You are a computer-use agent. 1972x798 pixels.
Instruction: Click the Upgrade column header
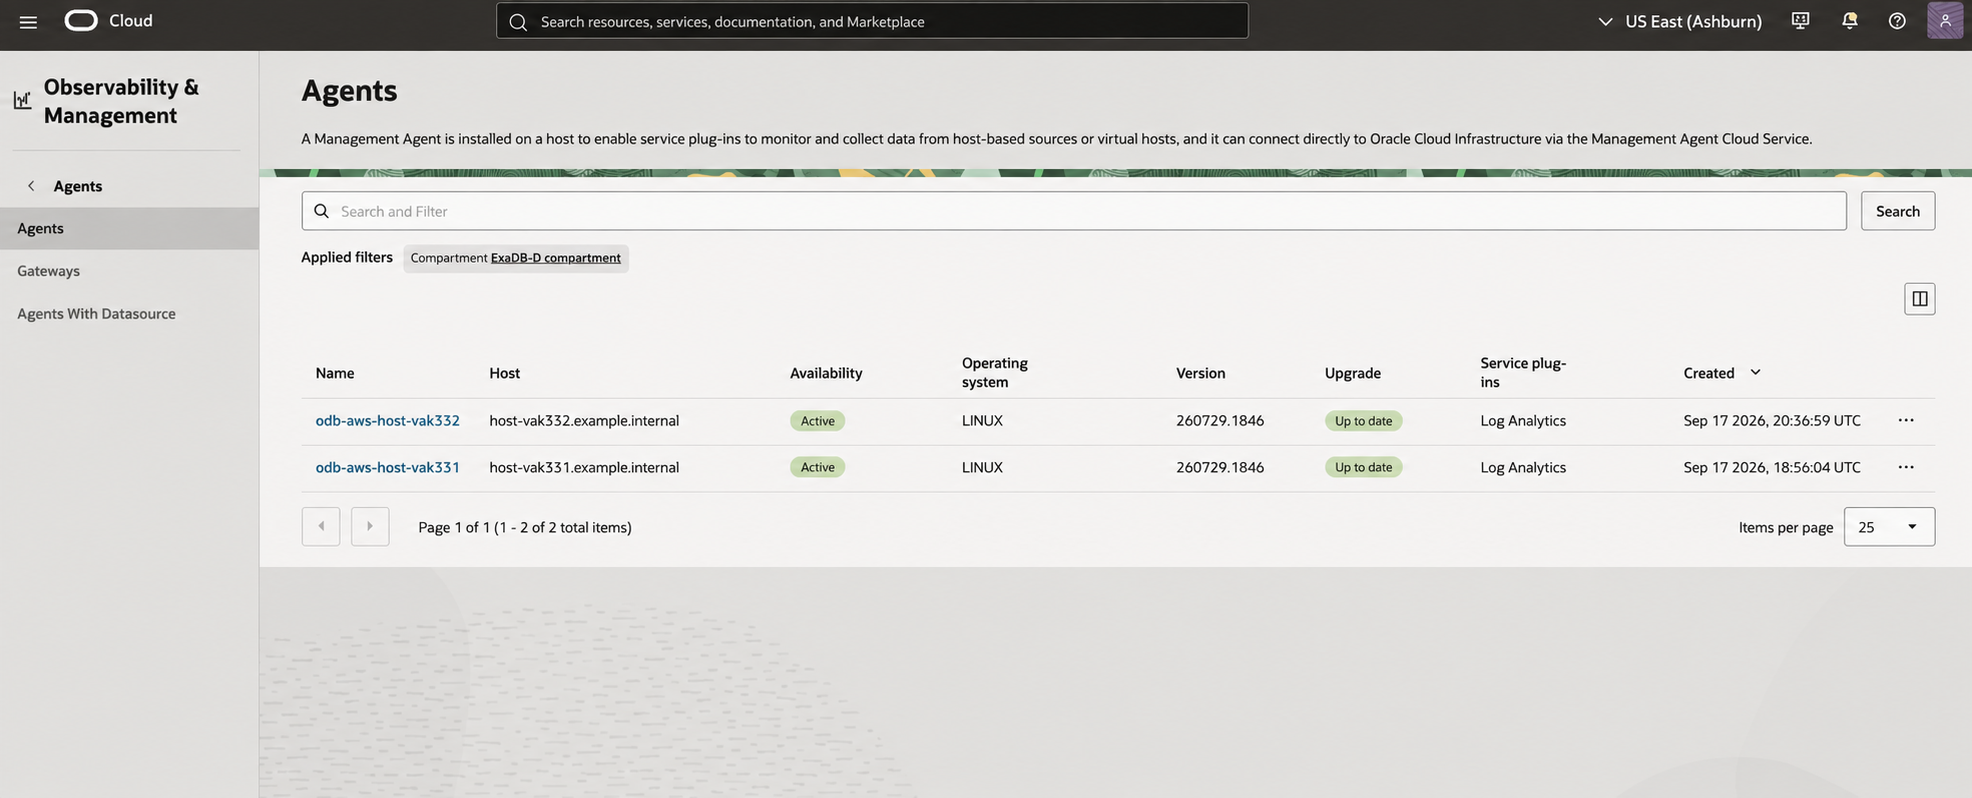point(1352,373)
